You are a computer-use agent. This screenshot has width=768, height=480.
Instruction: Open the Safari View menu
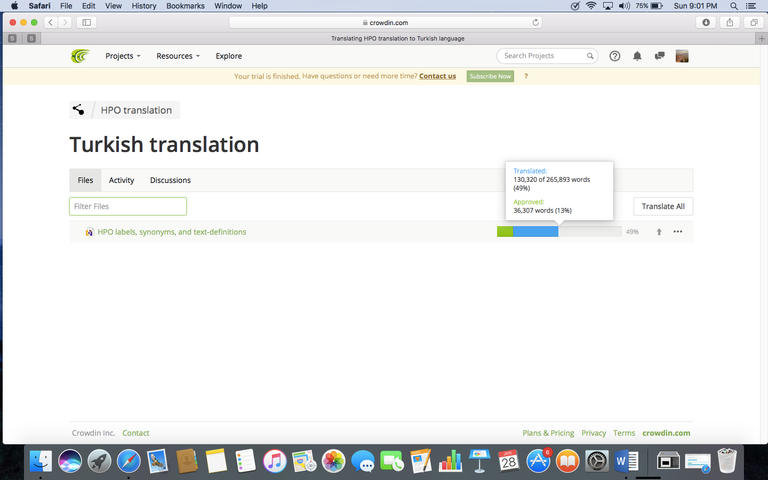113,6
